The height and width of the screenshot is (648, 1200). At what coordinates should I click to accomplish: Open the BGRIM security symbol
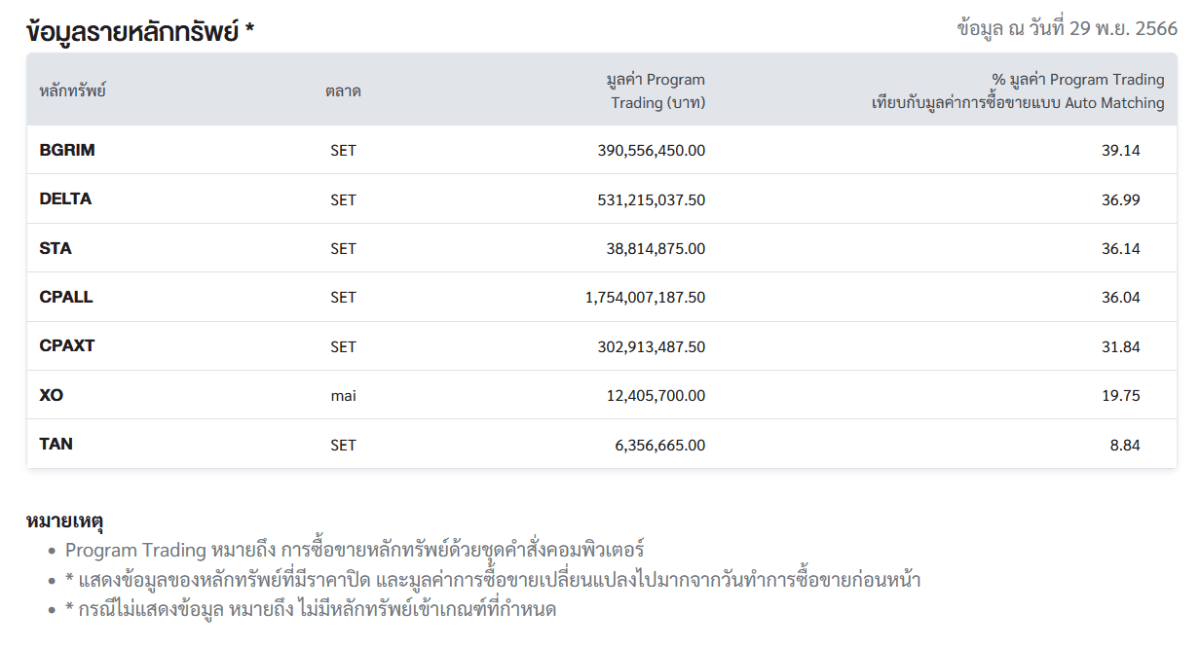pos(67,150)
